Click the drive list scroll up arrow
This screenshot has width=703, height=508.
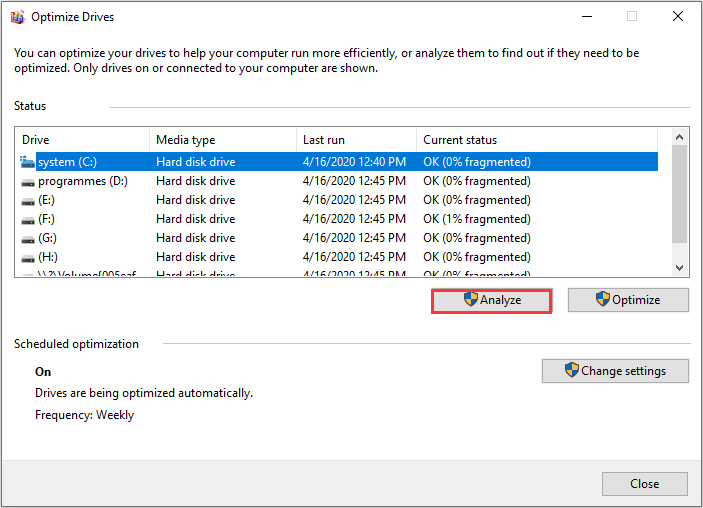click(x=679, y=137)
